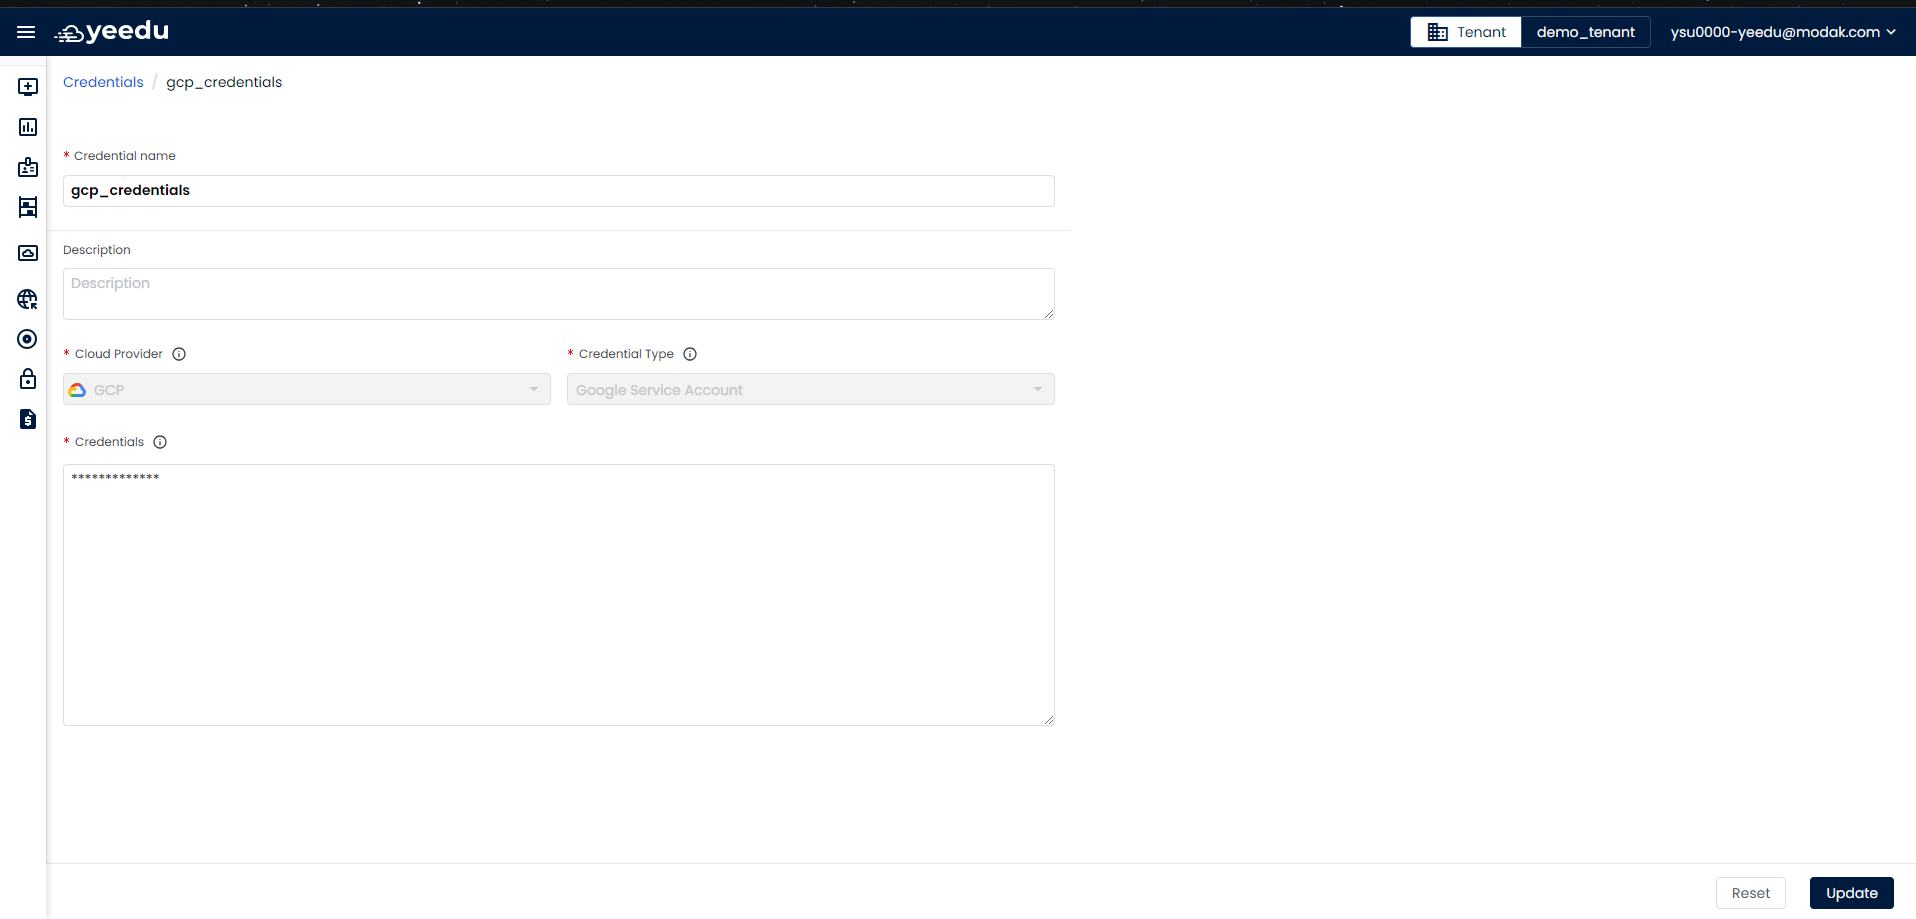Open the GCP Cloud Provider dropdown

pyautogui.click(x=307, y=389)
